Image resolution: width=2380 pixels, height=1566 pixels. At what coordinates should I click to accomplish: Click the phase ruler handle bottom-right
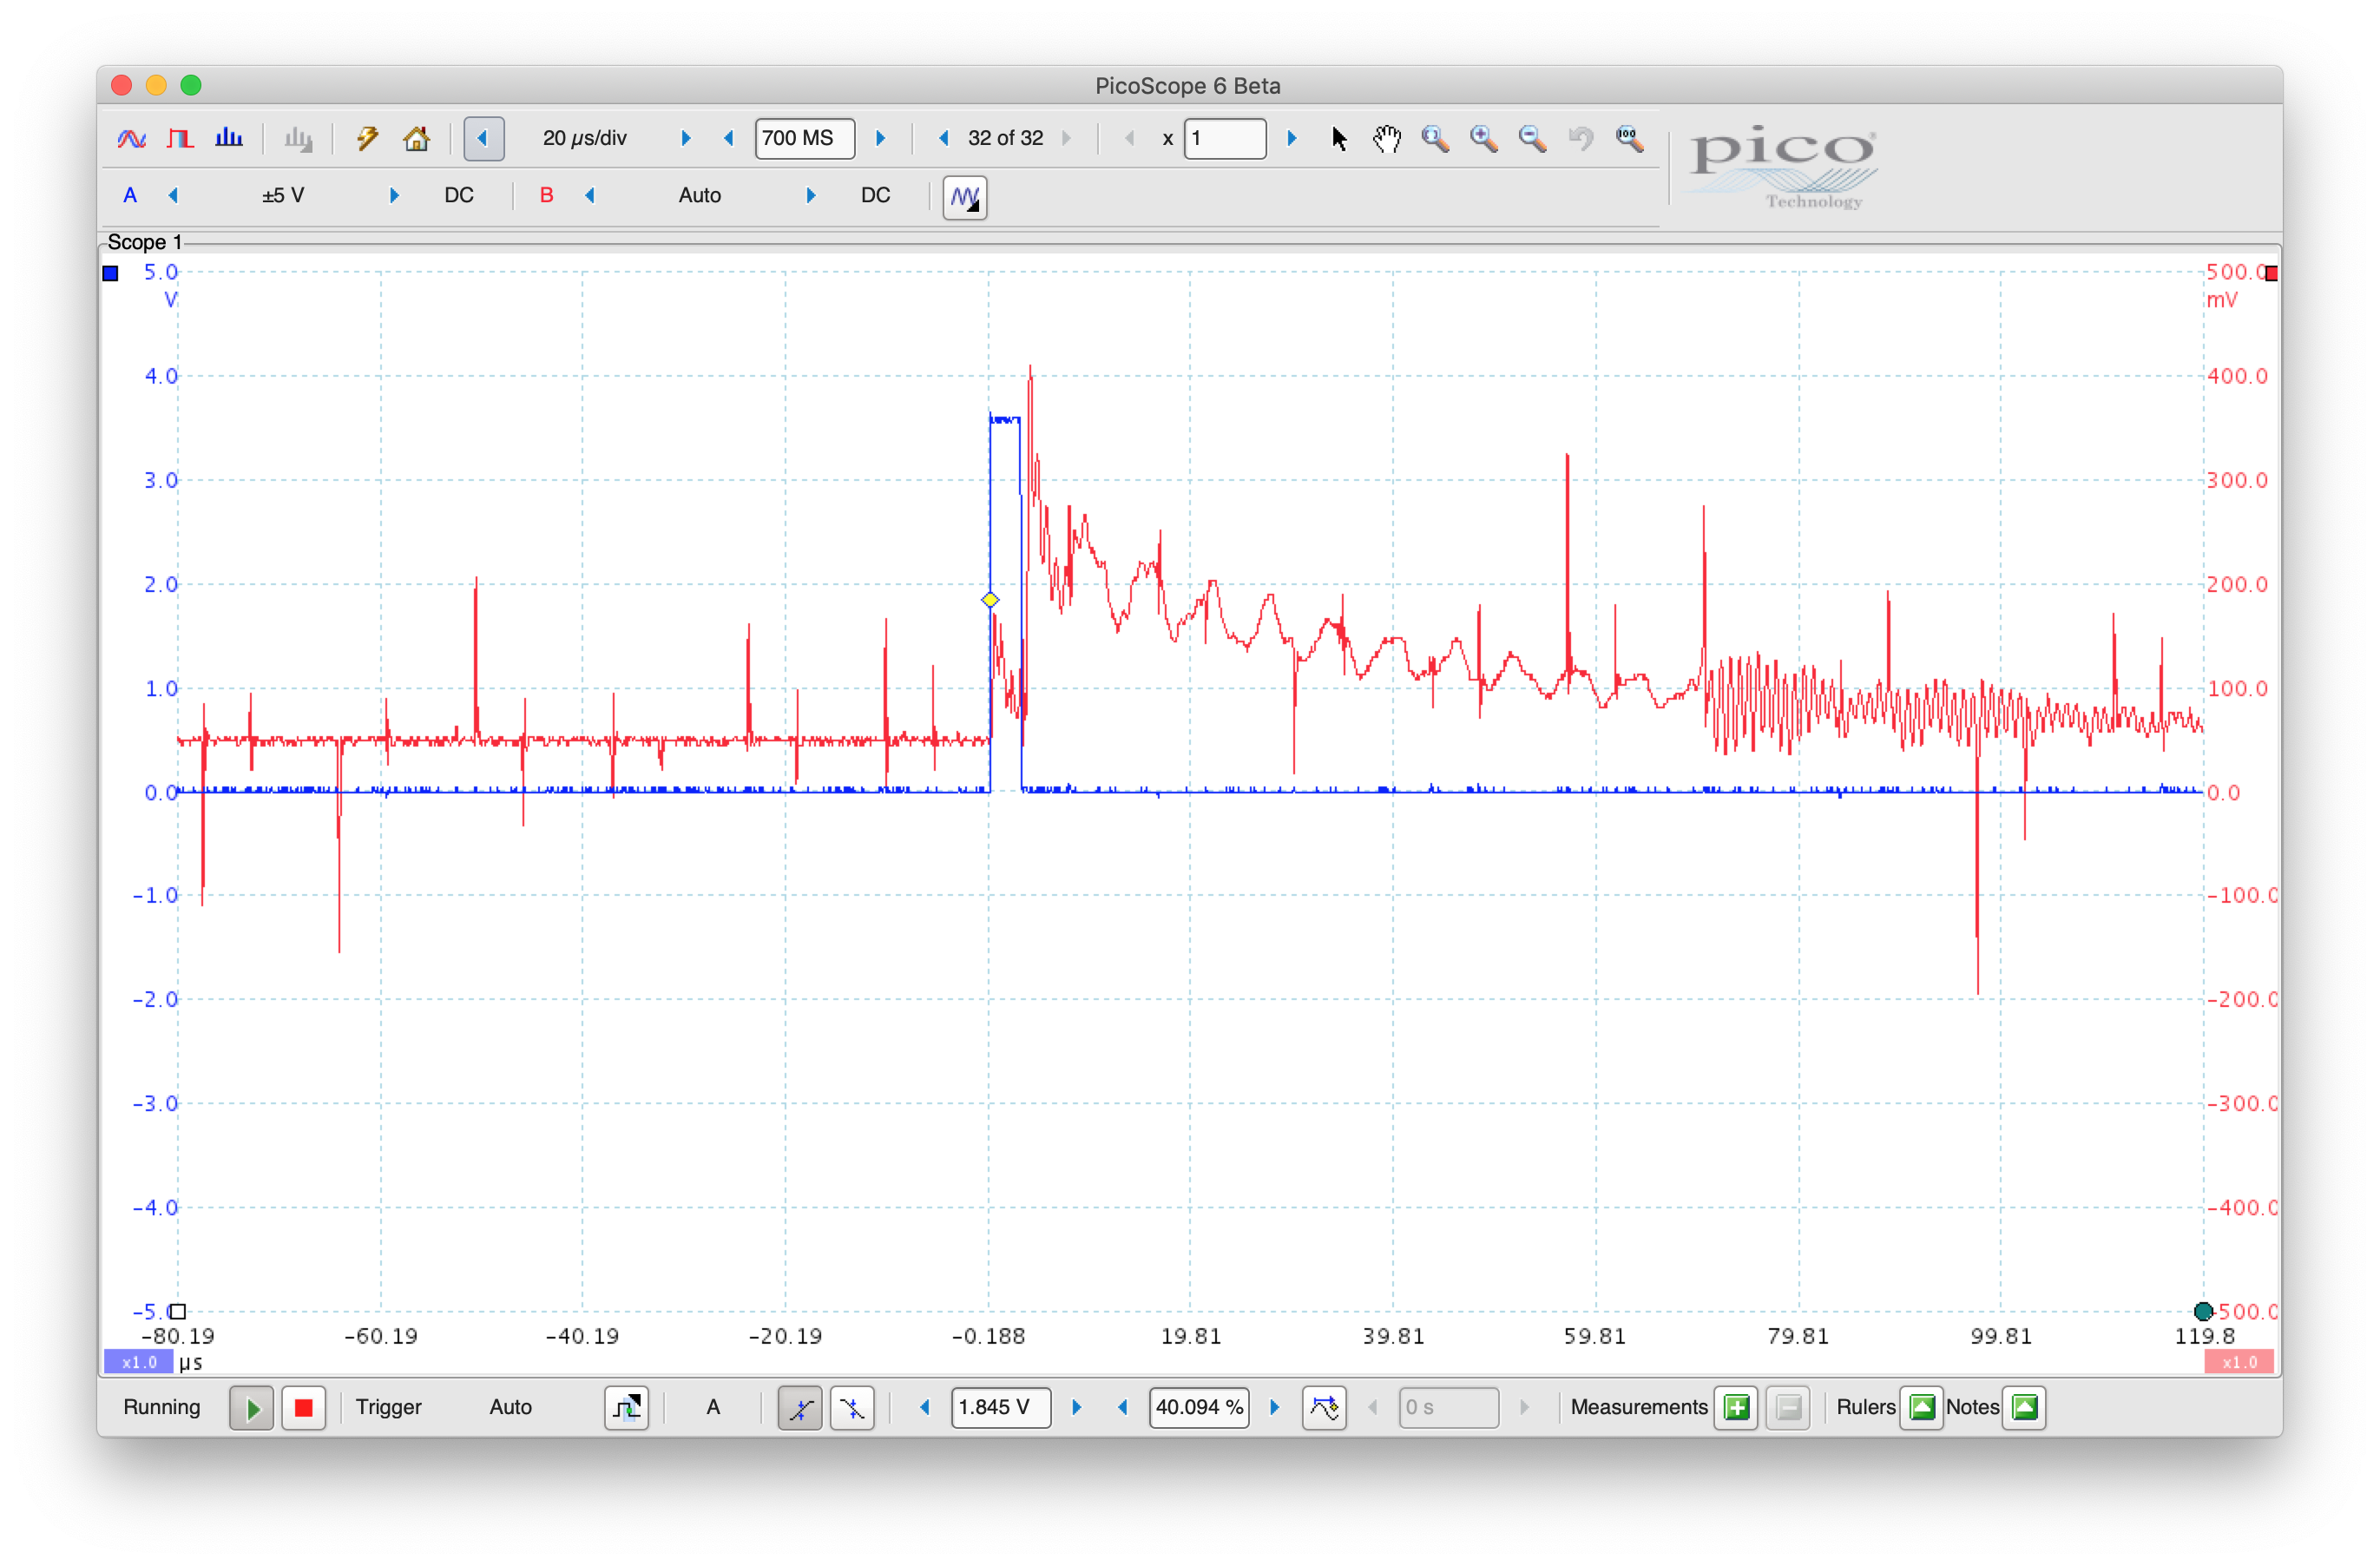2203,1311
